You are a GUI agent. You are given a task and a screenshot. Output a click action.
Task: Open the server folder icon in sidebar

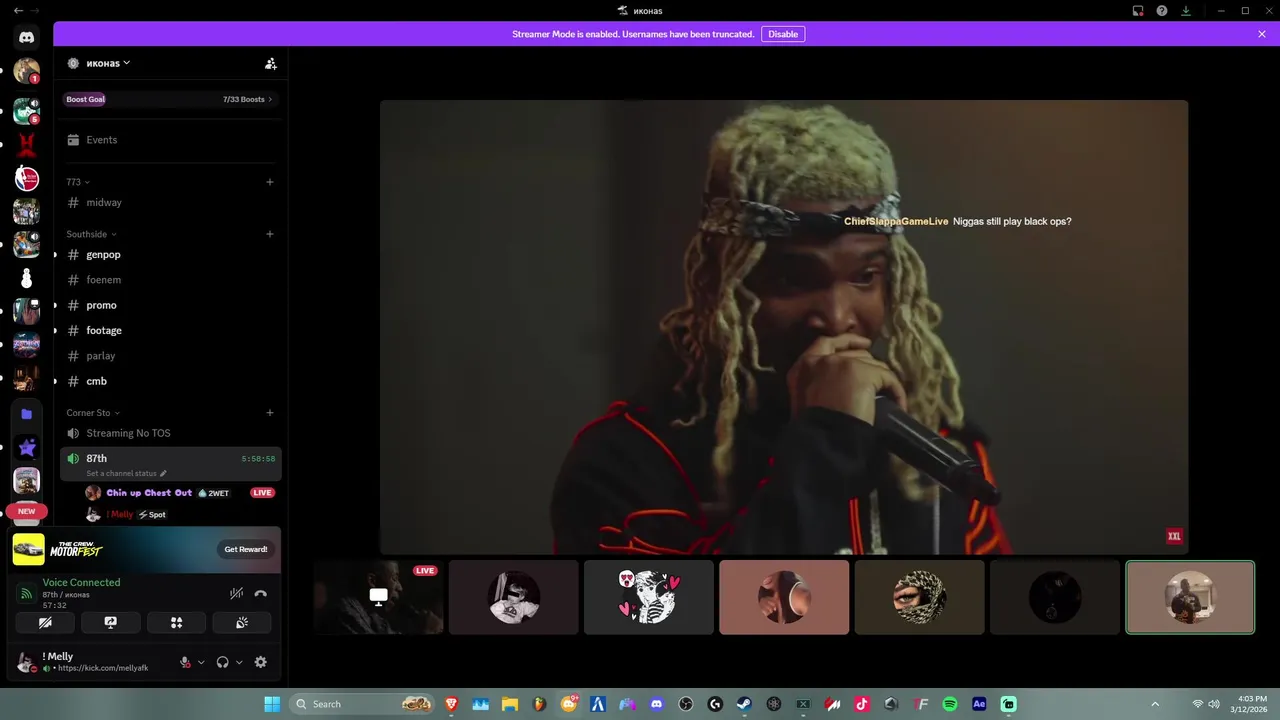tap(27, 414)
